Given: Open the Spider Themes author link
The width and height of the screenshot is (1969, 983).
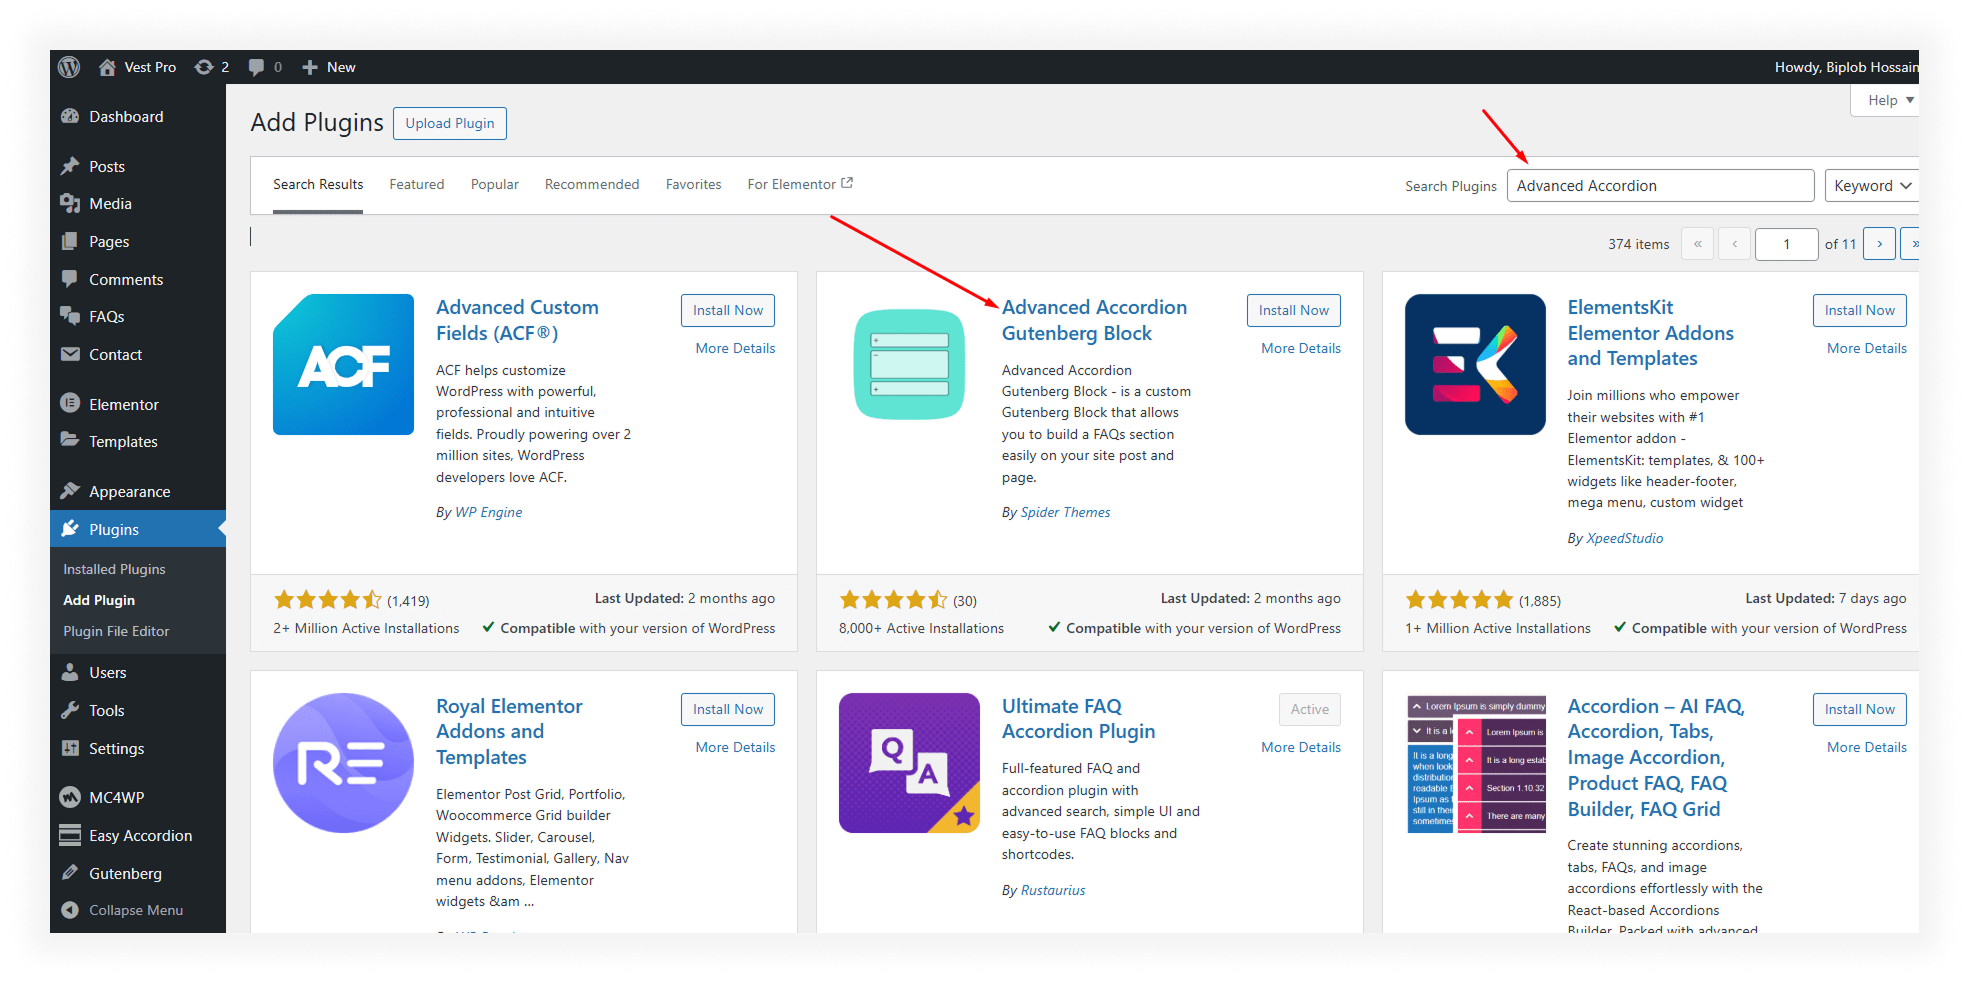Looking at the screenshot, I should pyautogui.click(x=1065, y=512).
